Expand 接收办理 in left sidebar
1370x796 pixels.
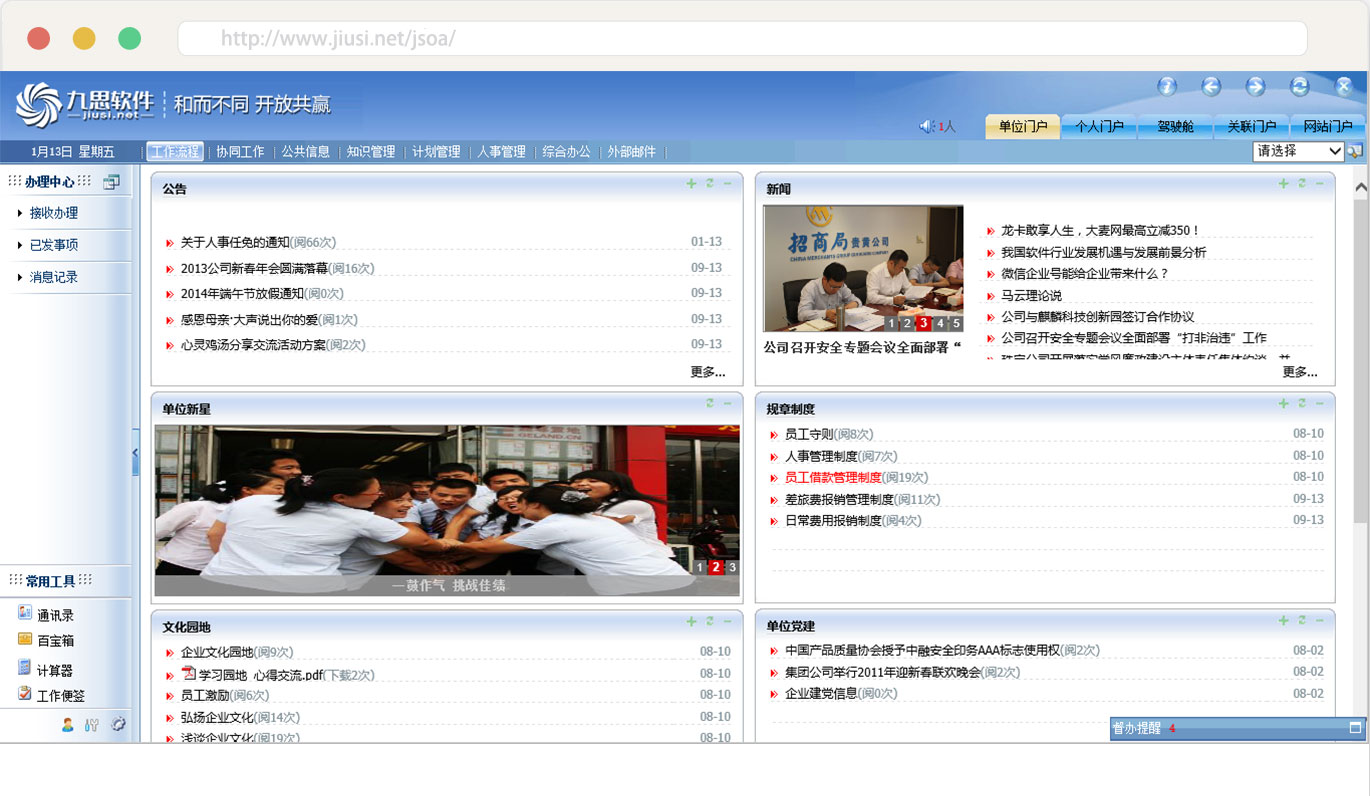pos(53,213)
